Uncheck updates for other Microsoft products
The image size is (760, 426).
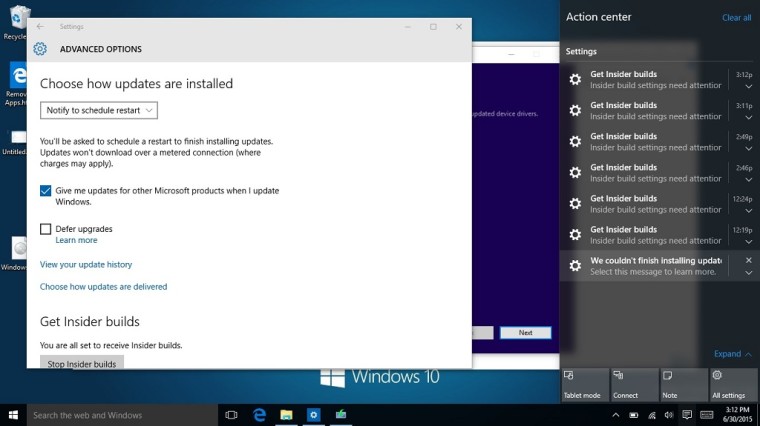[46, 190]
